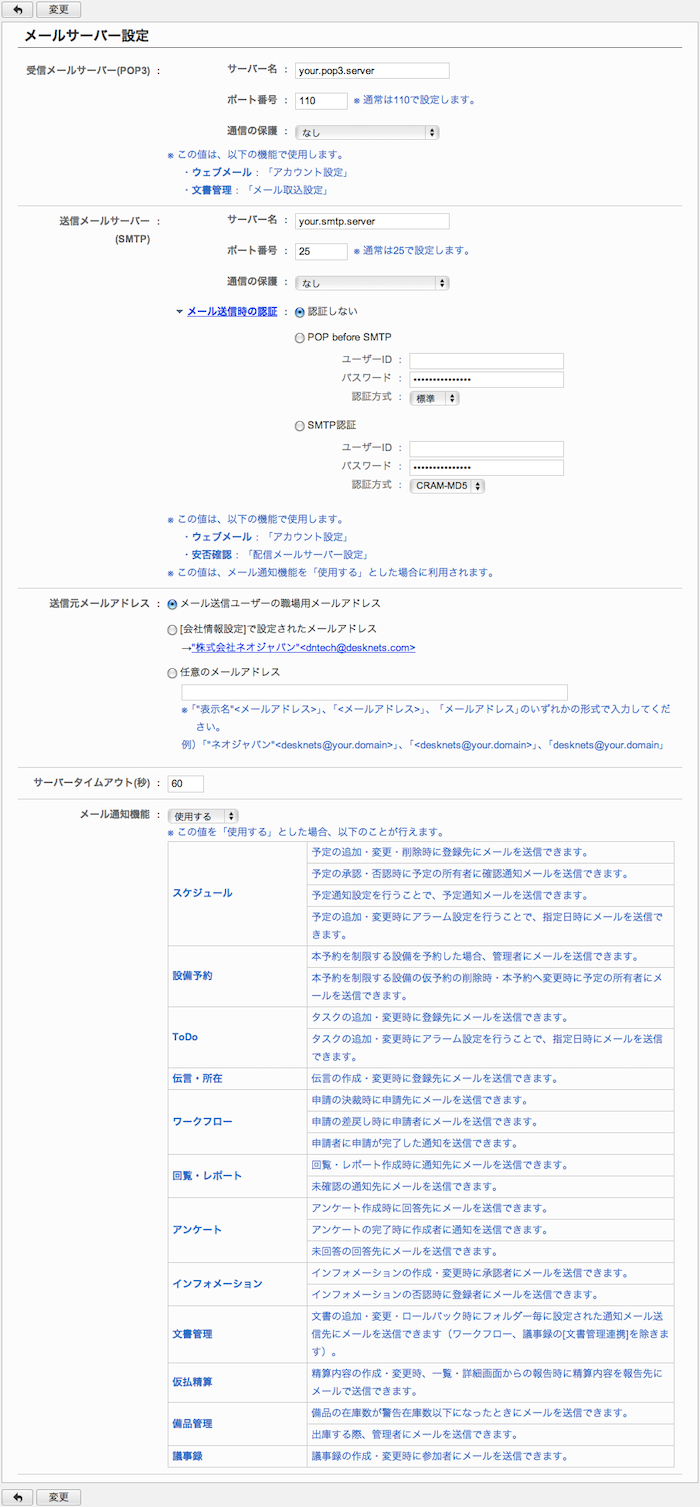This screenshot has width=700, height=1507.
Task: Click 送信元メールアドレス label
Action: [98, 603]
